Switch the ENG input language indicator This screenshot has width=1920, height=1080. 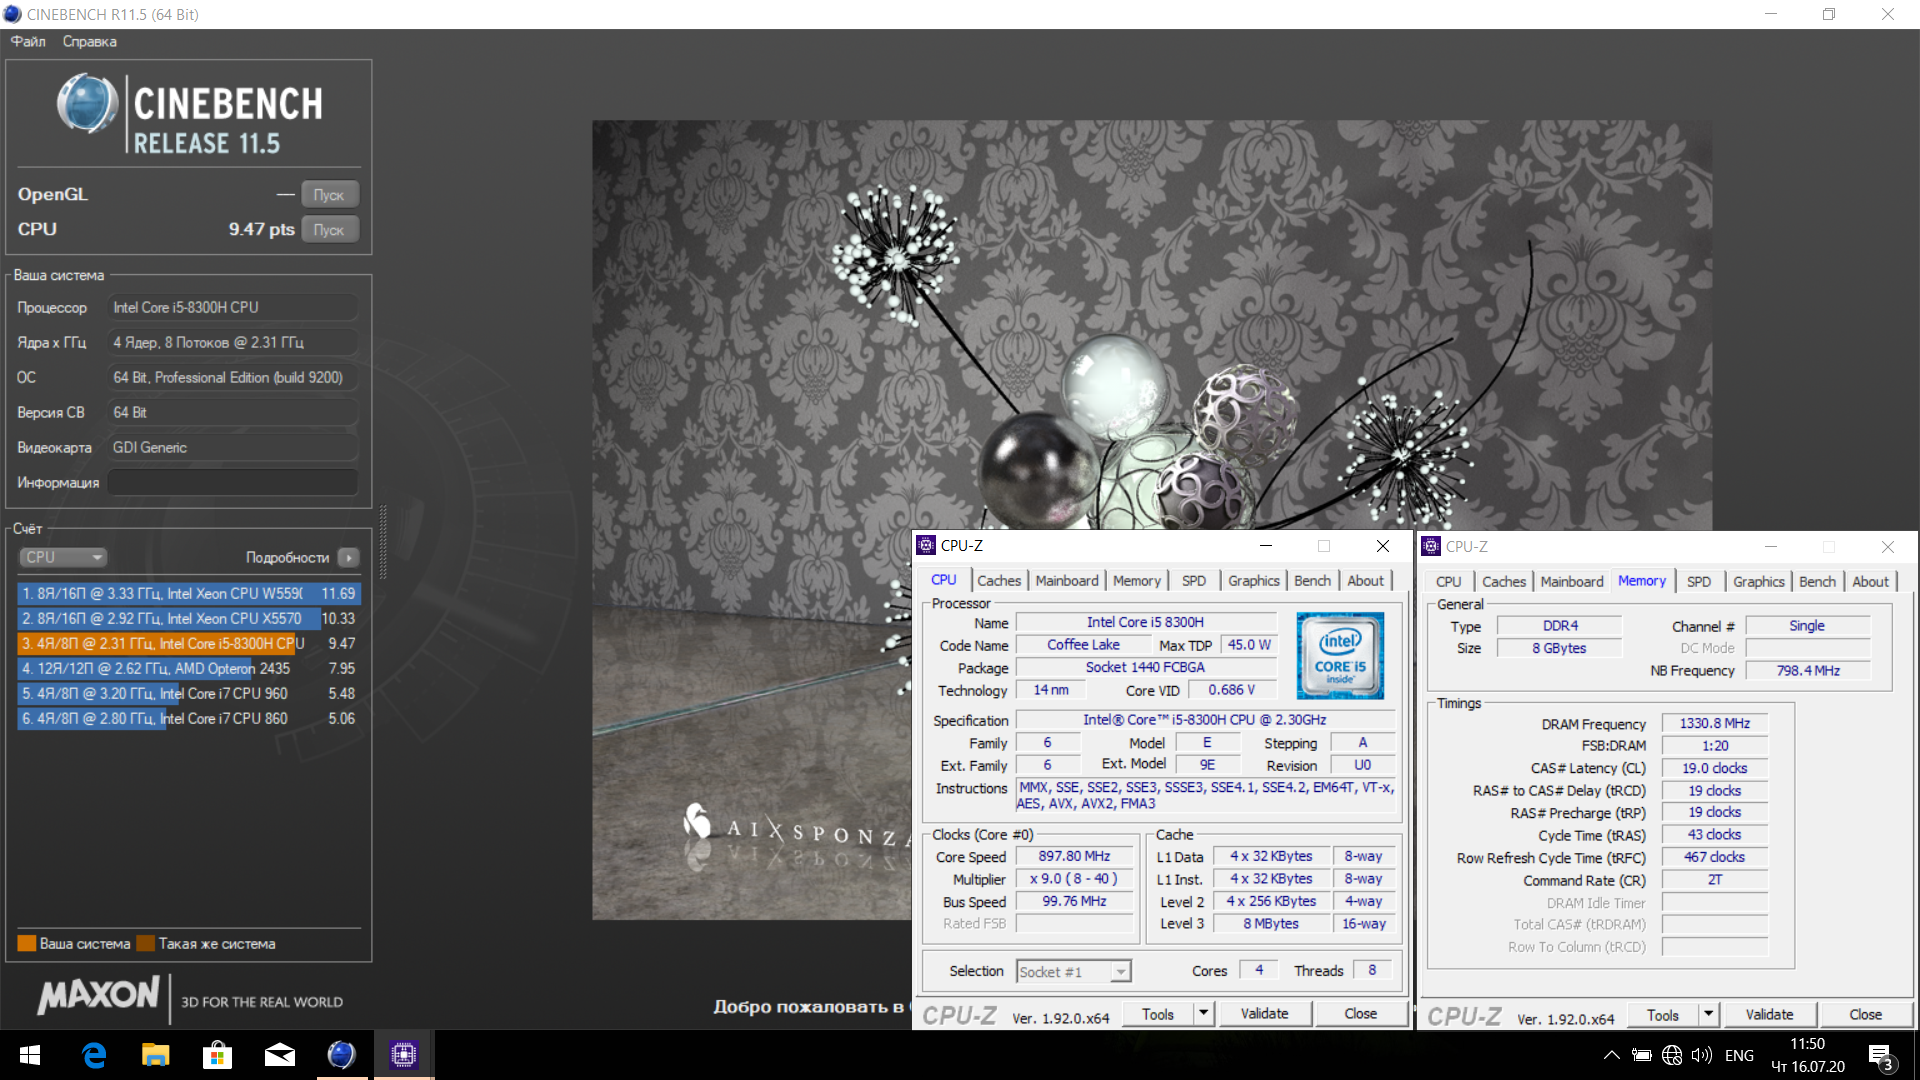pos(1739,1055)
